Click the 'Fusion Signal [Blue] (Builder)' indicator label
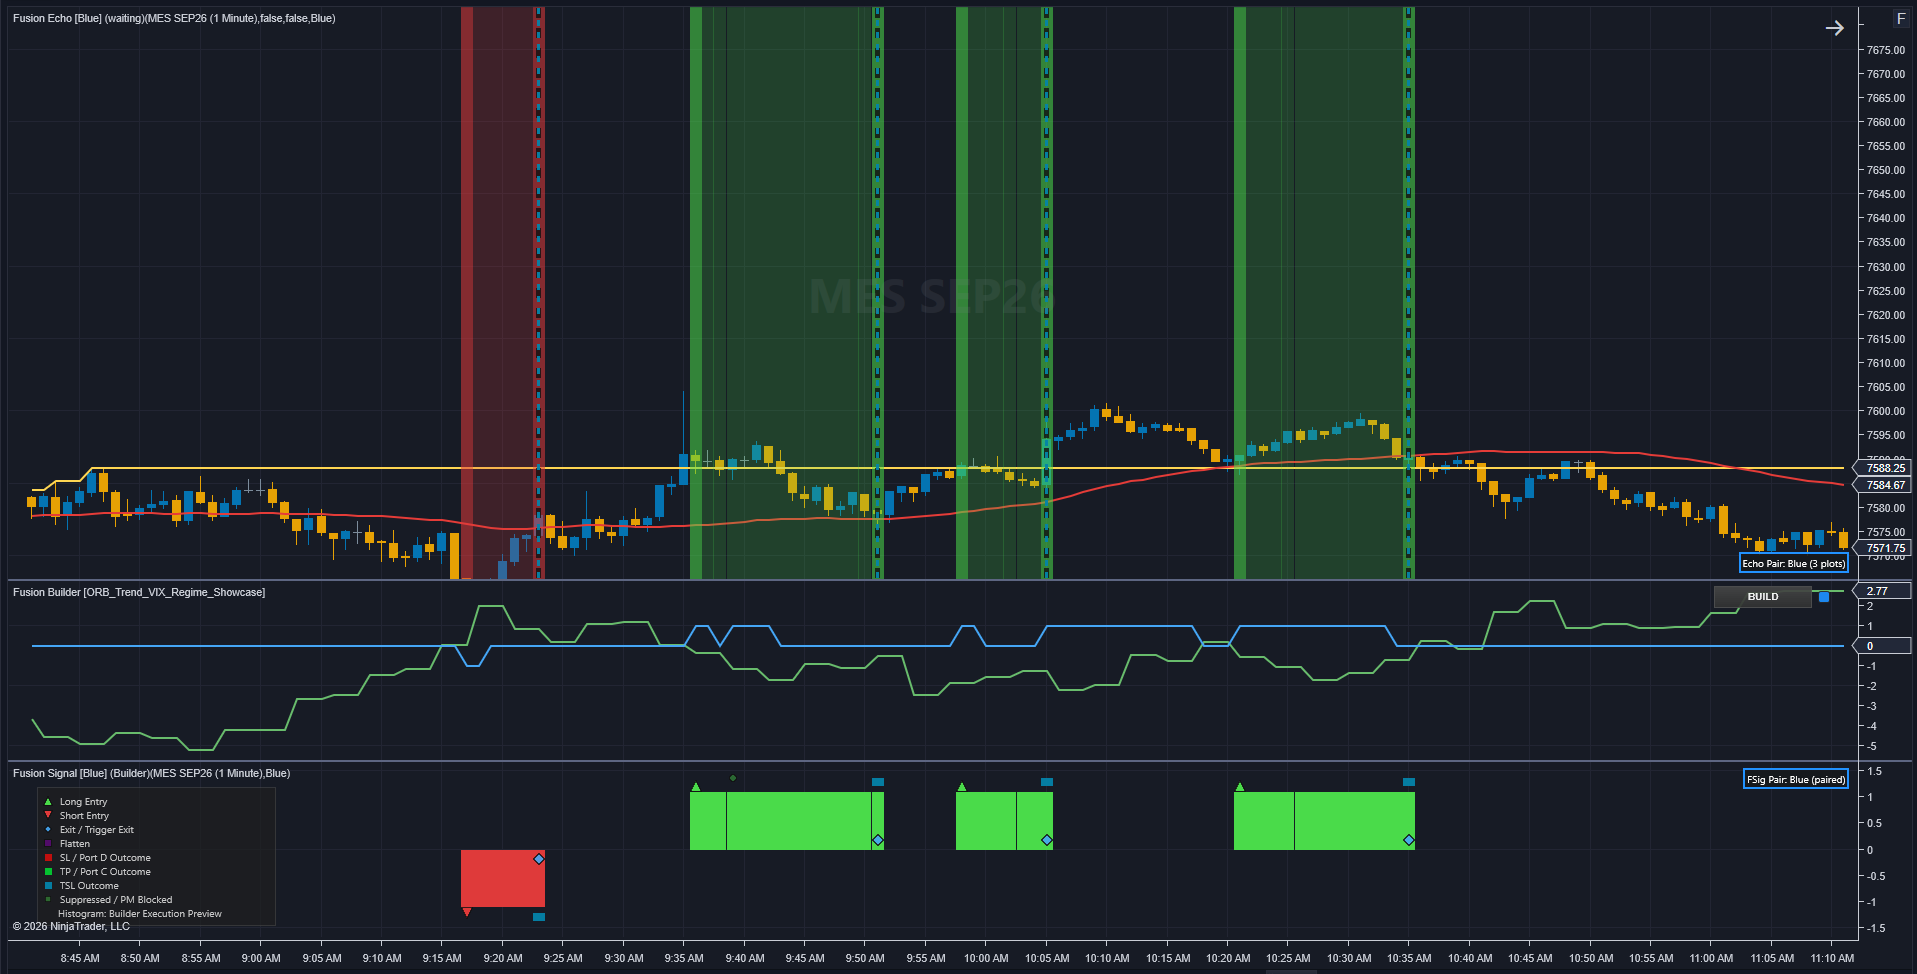Screen dimensions: 1917x974 point(151,773)
